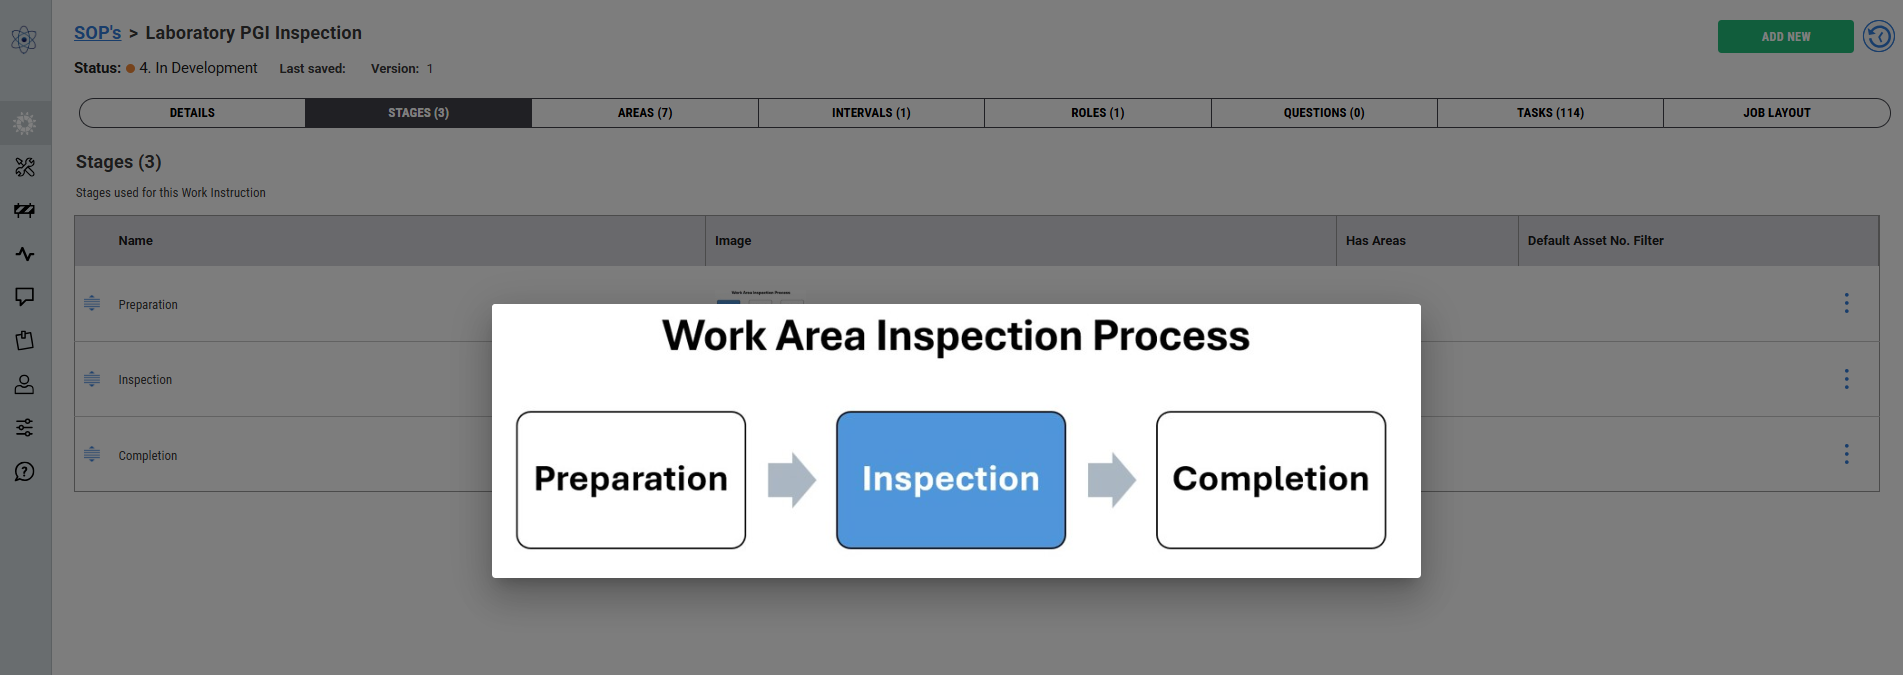Open the chat bubble sidebar icon
Image resolution: width=1903 pixels, height=675 pixels.
point(25,297)
